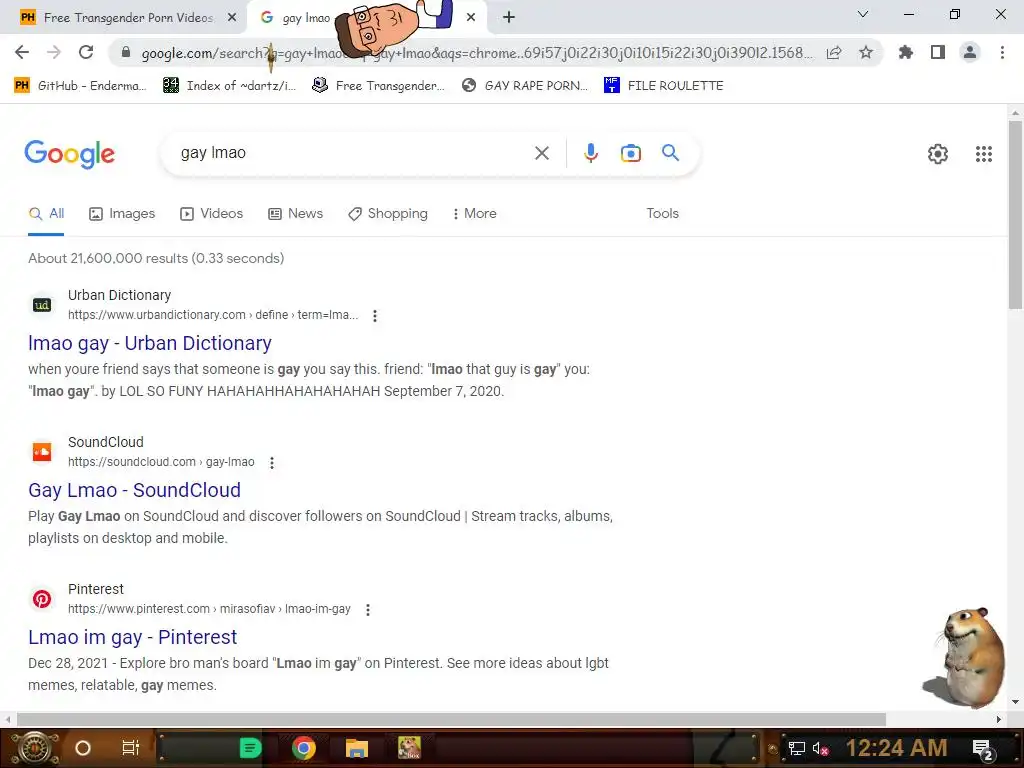Open the Chrome profile avatar
Screen dimensions: 1024x768
pos(970,52)
